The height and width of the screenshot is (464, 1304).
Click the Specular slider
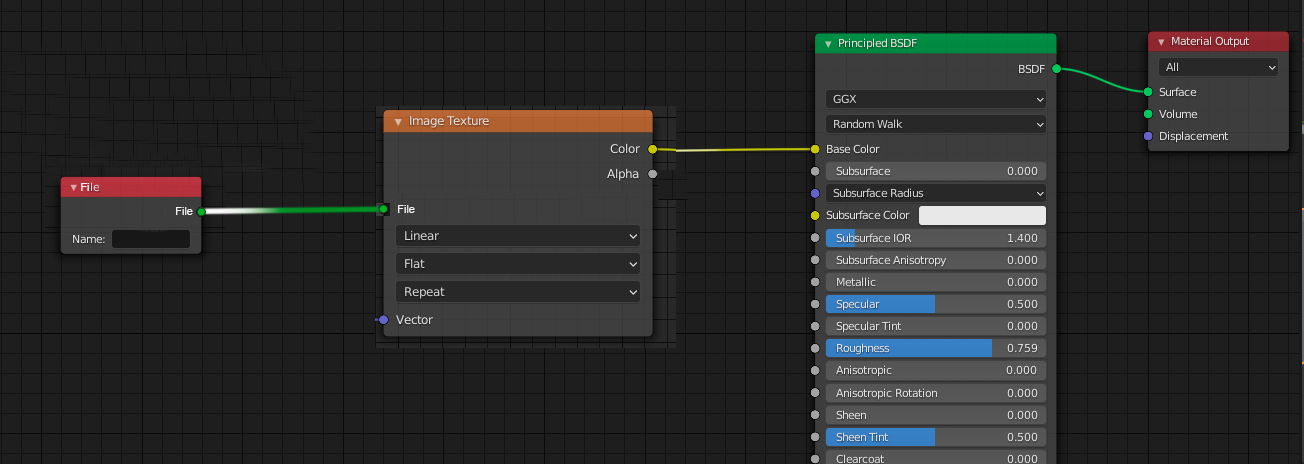point(936,304)
